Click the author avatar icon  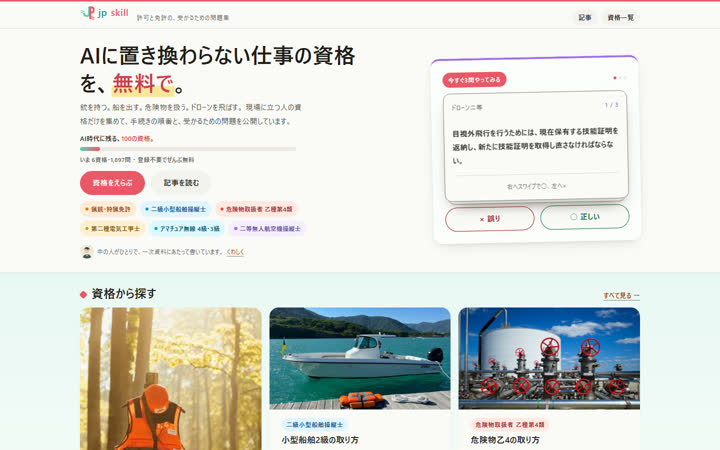87,252
